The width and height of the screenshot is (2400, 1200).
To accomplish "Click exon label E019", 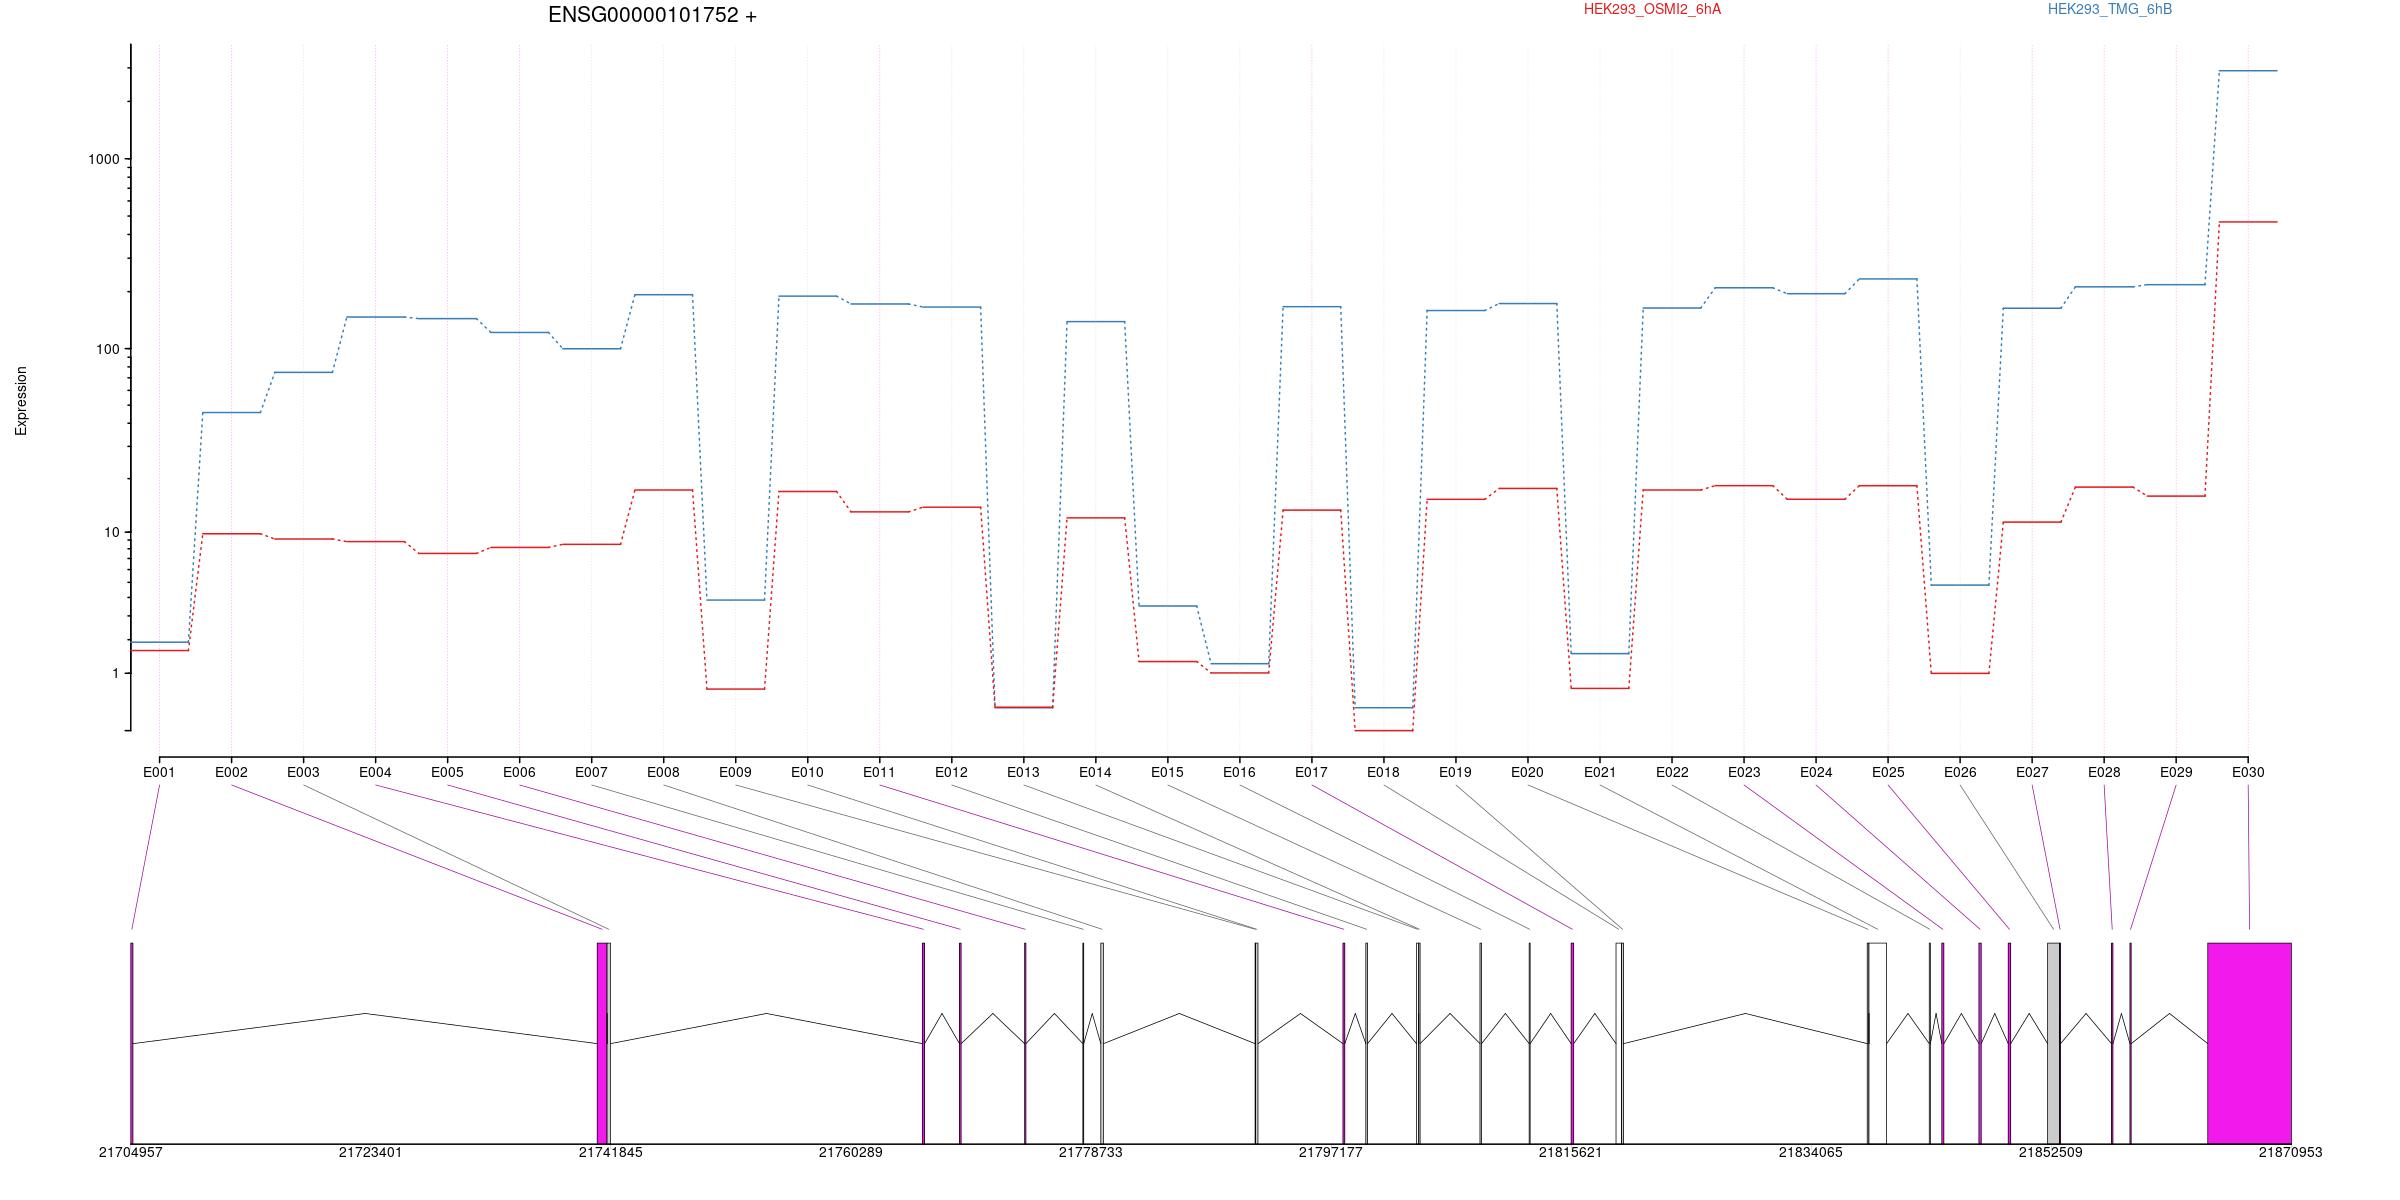I will [1455, 772].
